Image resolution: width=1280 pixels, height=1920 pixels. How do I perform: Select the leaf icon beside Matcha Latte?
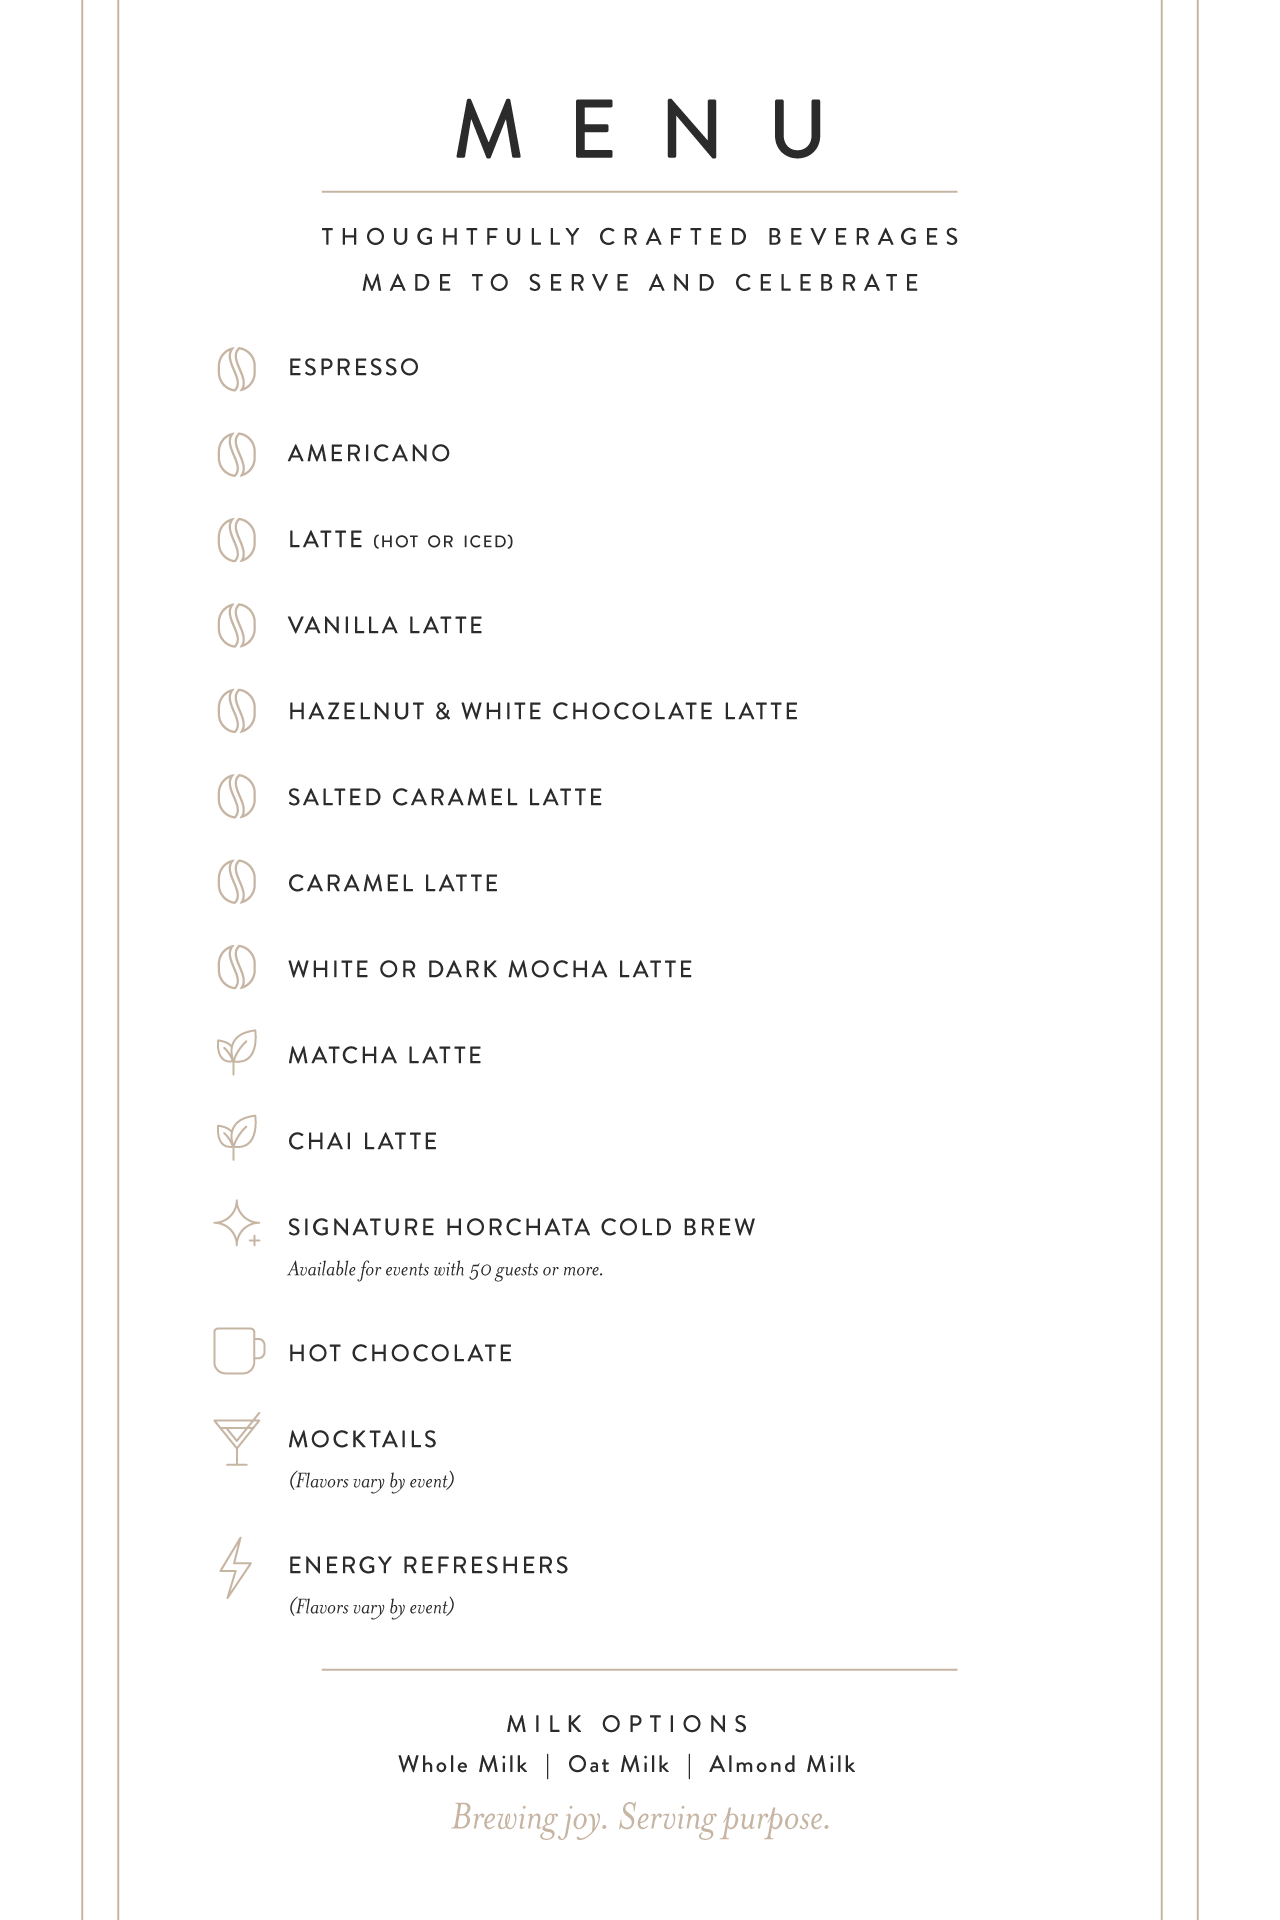(237, 1052)
